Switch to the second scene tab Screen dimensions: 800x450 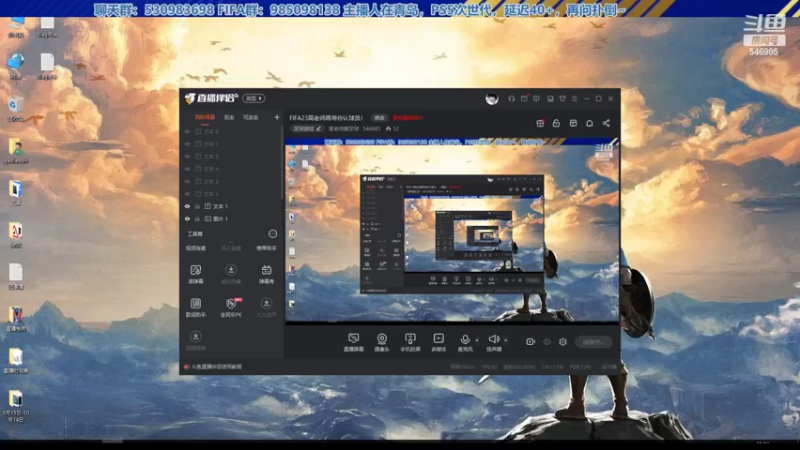coord(229,117)
